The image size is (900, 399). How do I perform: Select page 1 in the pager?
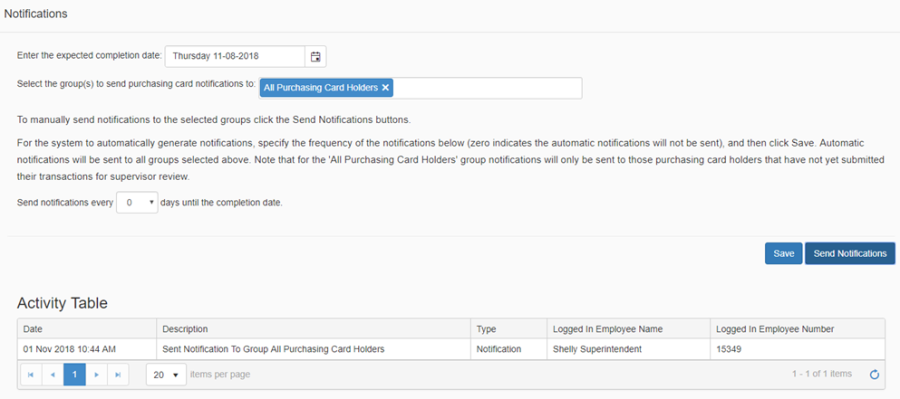click(x=75, y=374)
